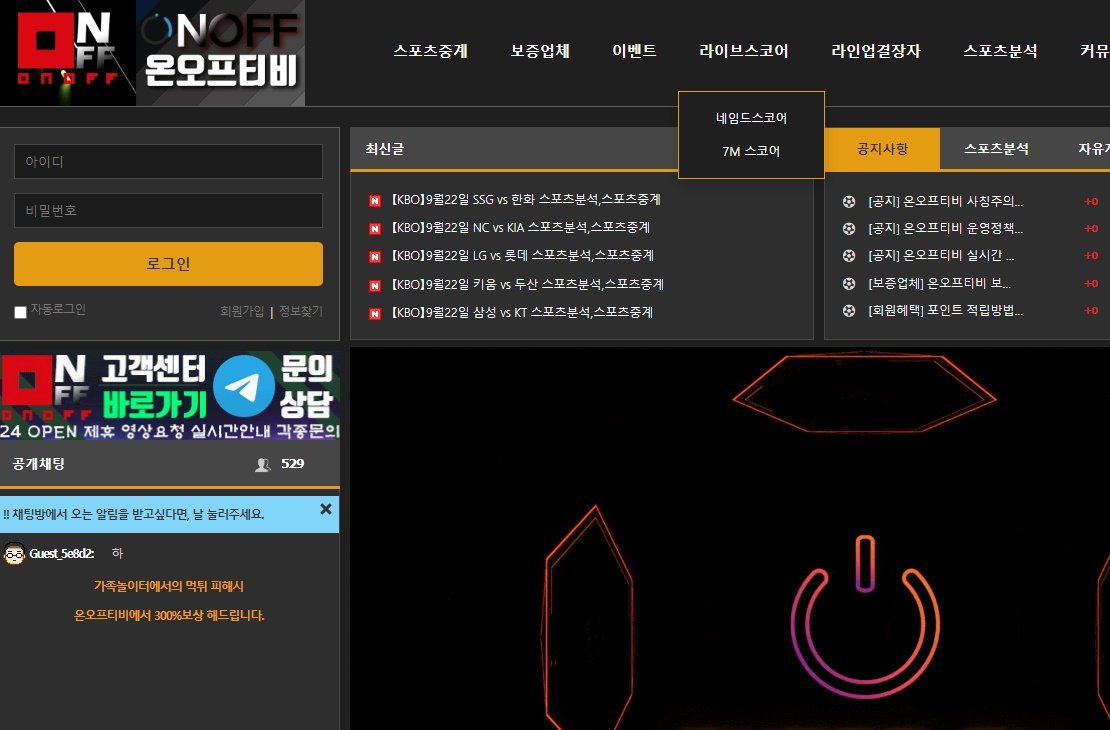1110x730 pixels.
Task: Dismiss the chat notification banner
Action: (326, 509)
